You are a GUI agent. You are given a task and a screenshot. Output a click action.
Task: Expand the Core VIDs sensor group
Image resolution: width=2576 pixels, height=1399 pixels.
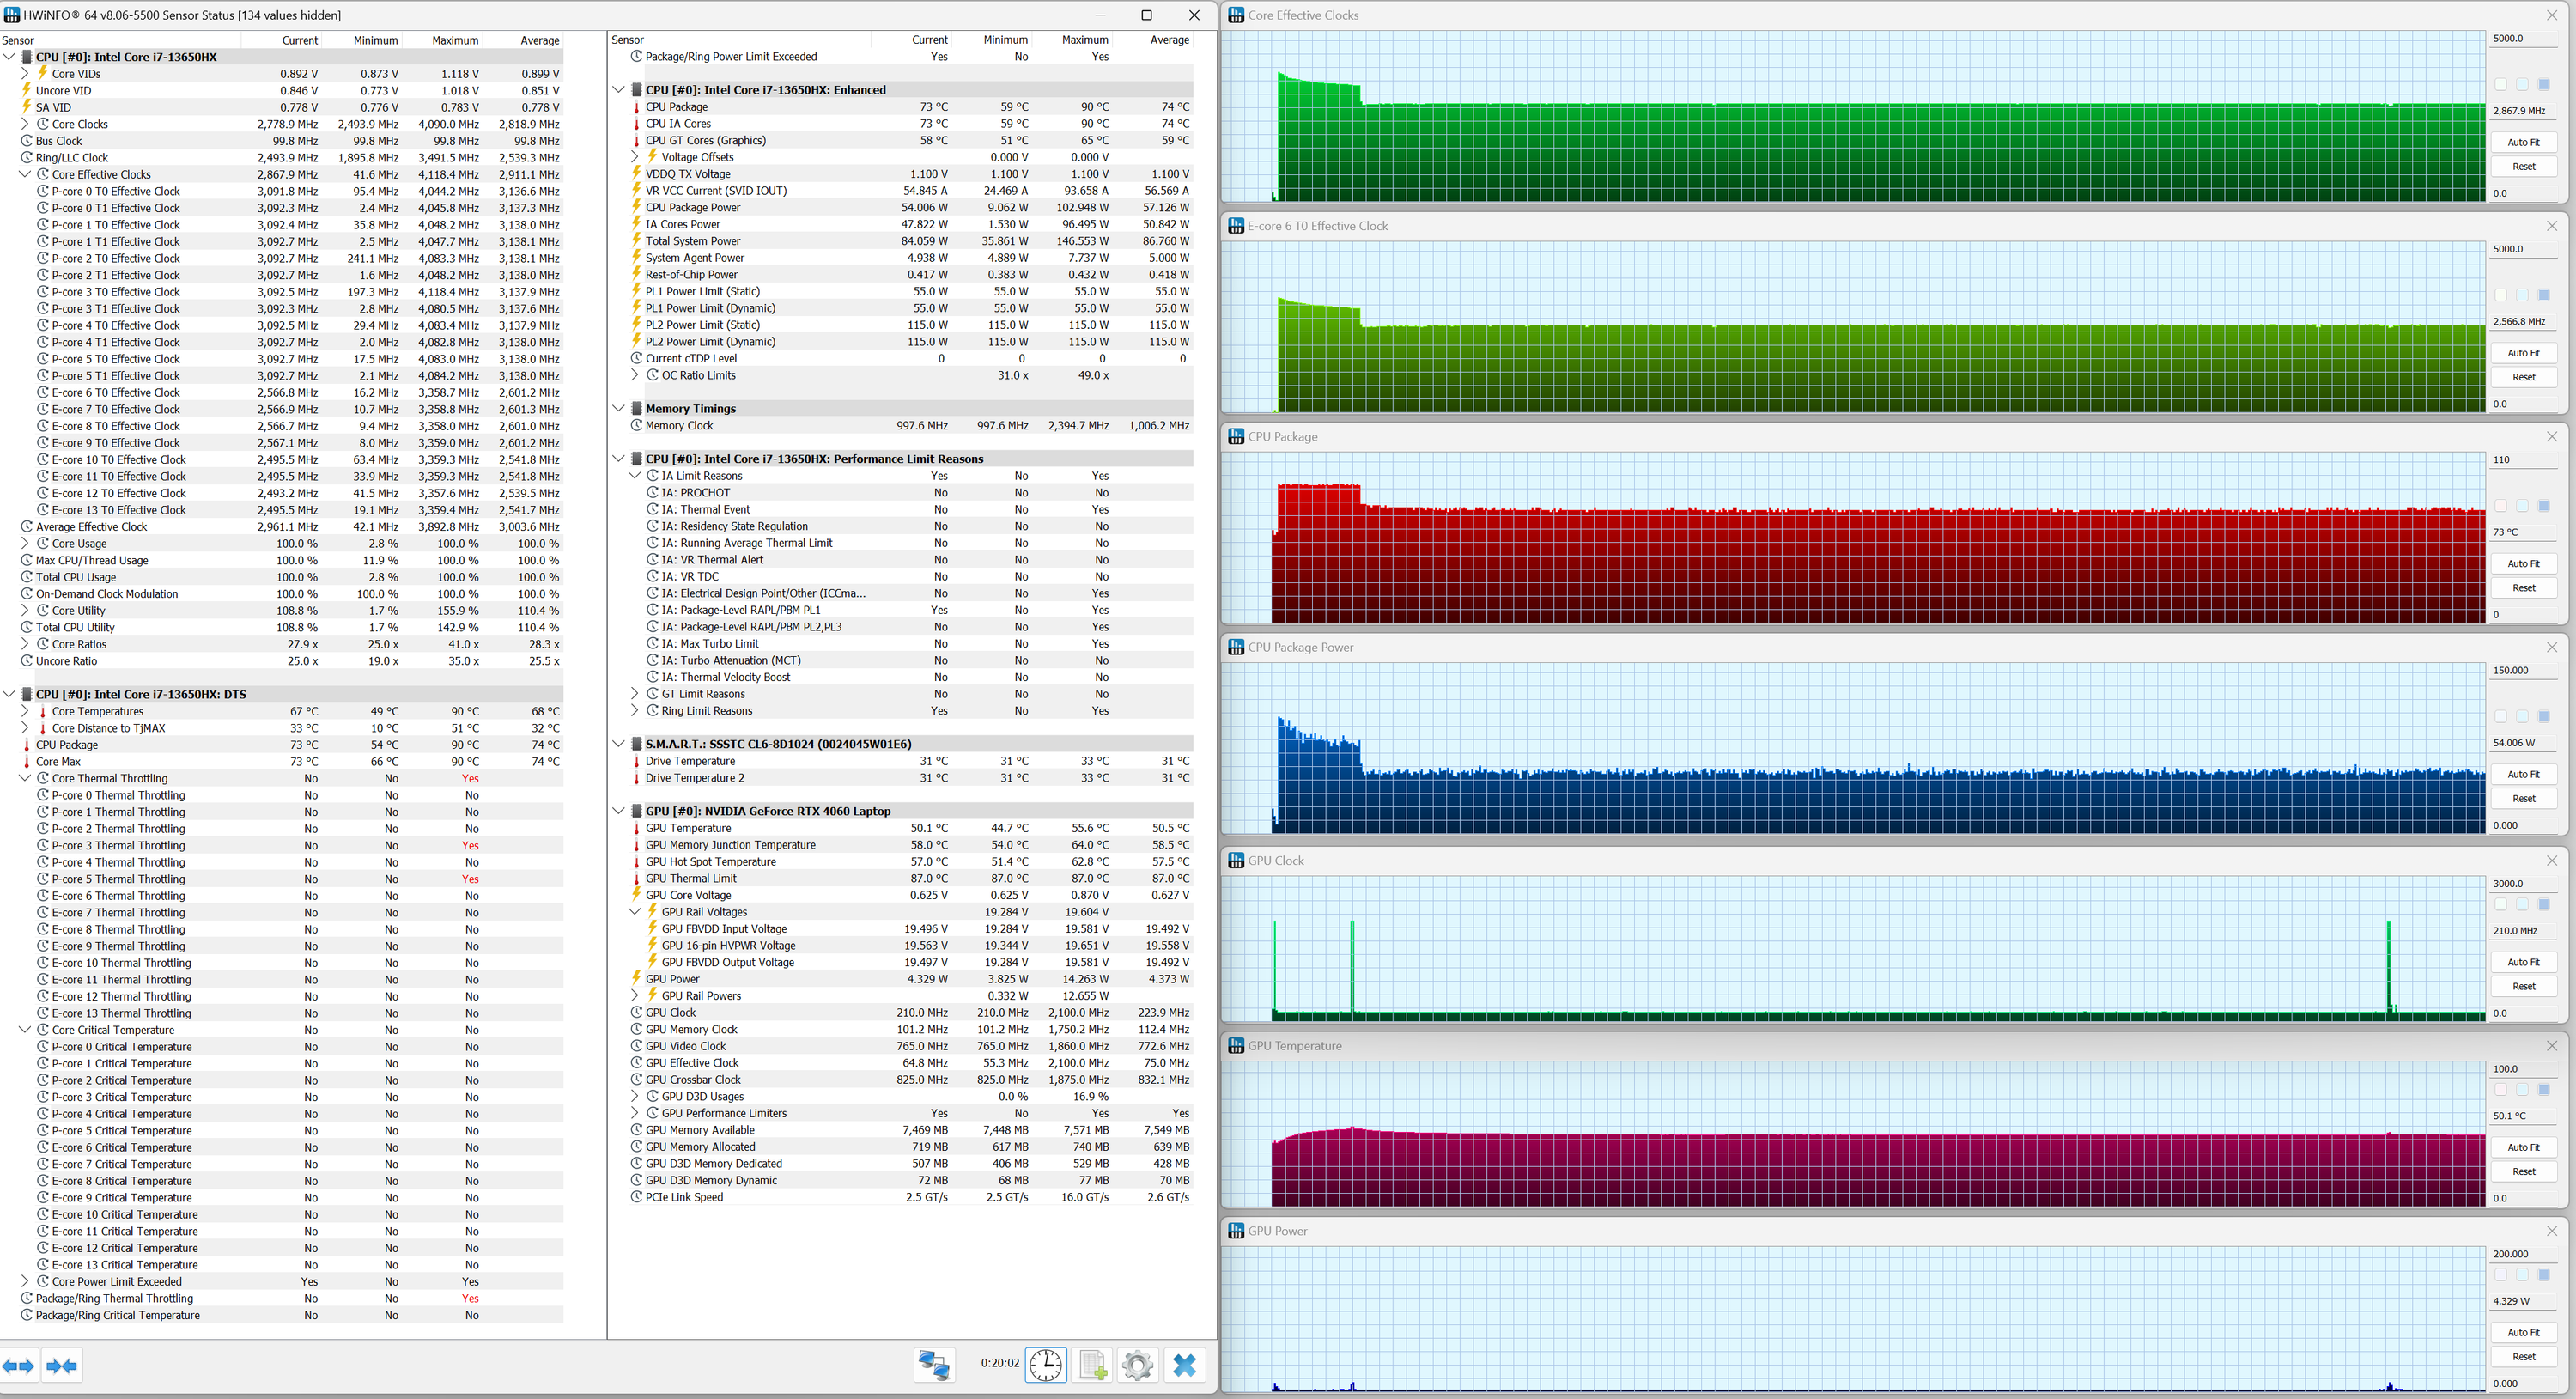[x=25, y=73]
